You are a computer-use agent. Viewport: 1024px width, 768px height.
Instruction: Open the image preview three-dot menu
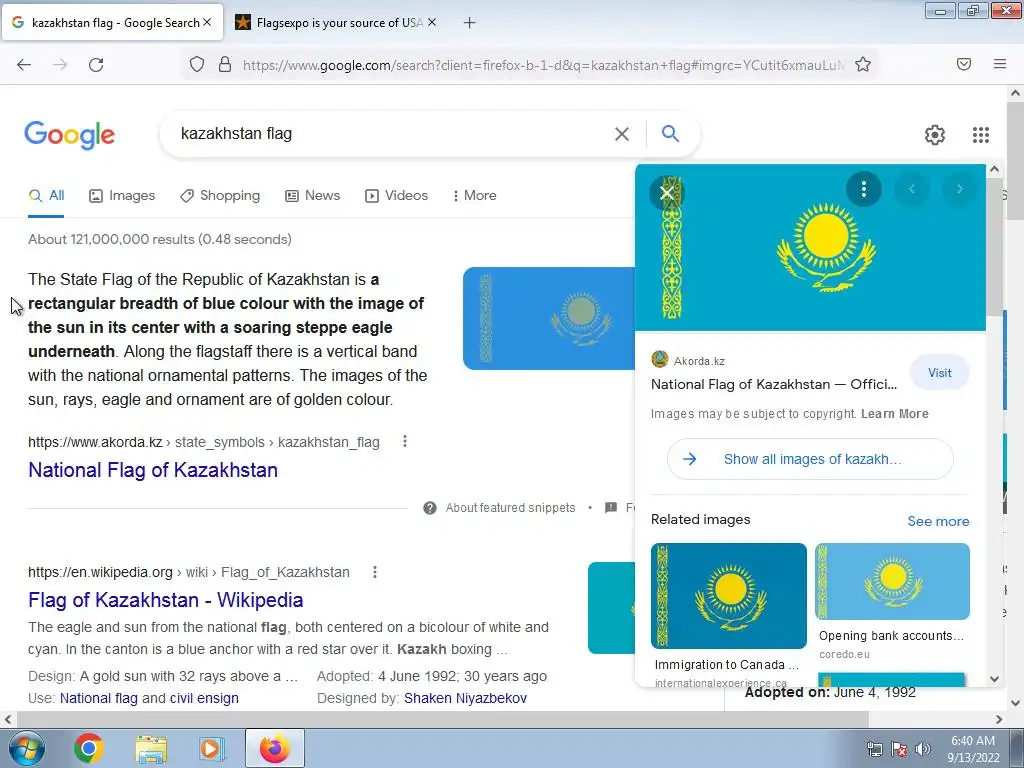click(x=863, y=189)
